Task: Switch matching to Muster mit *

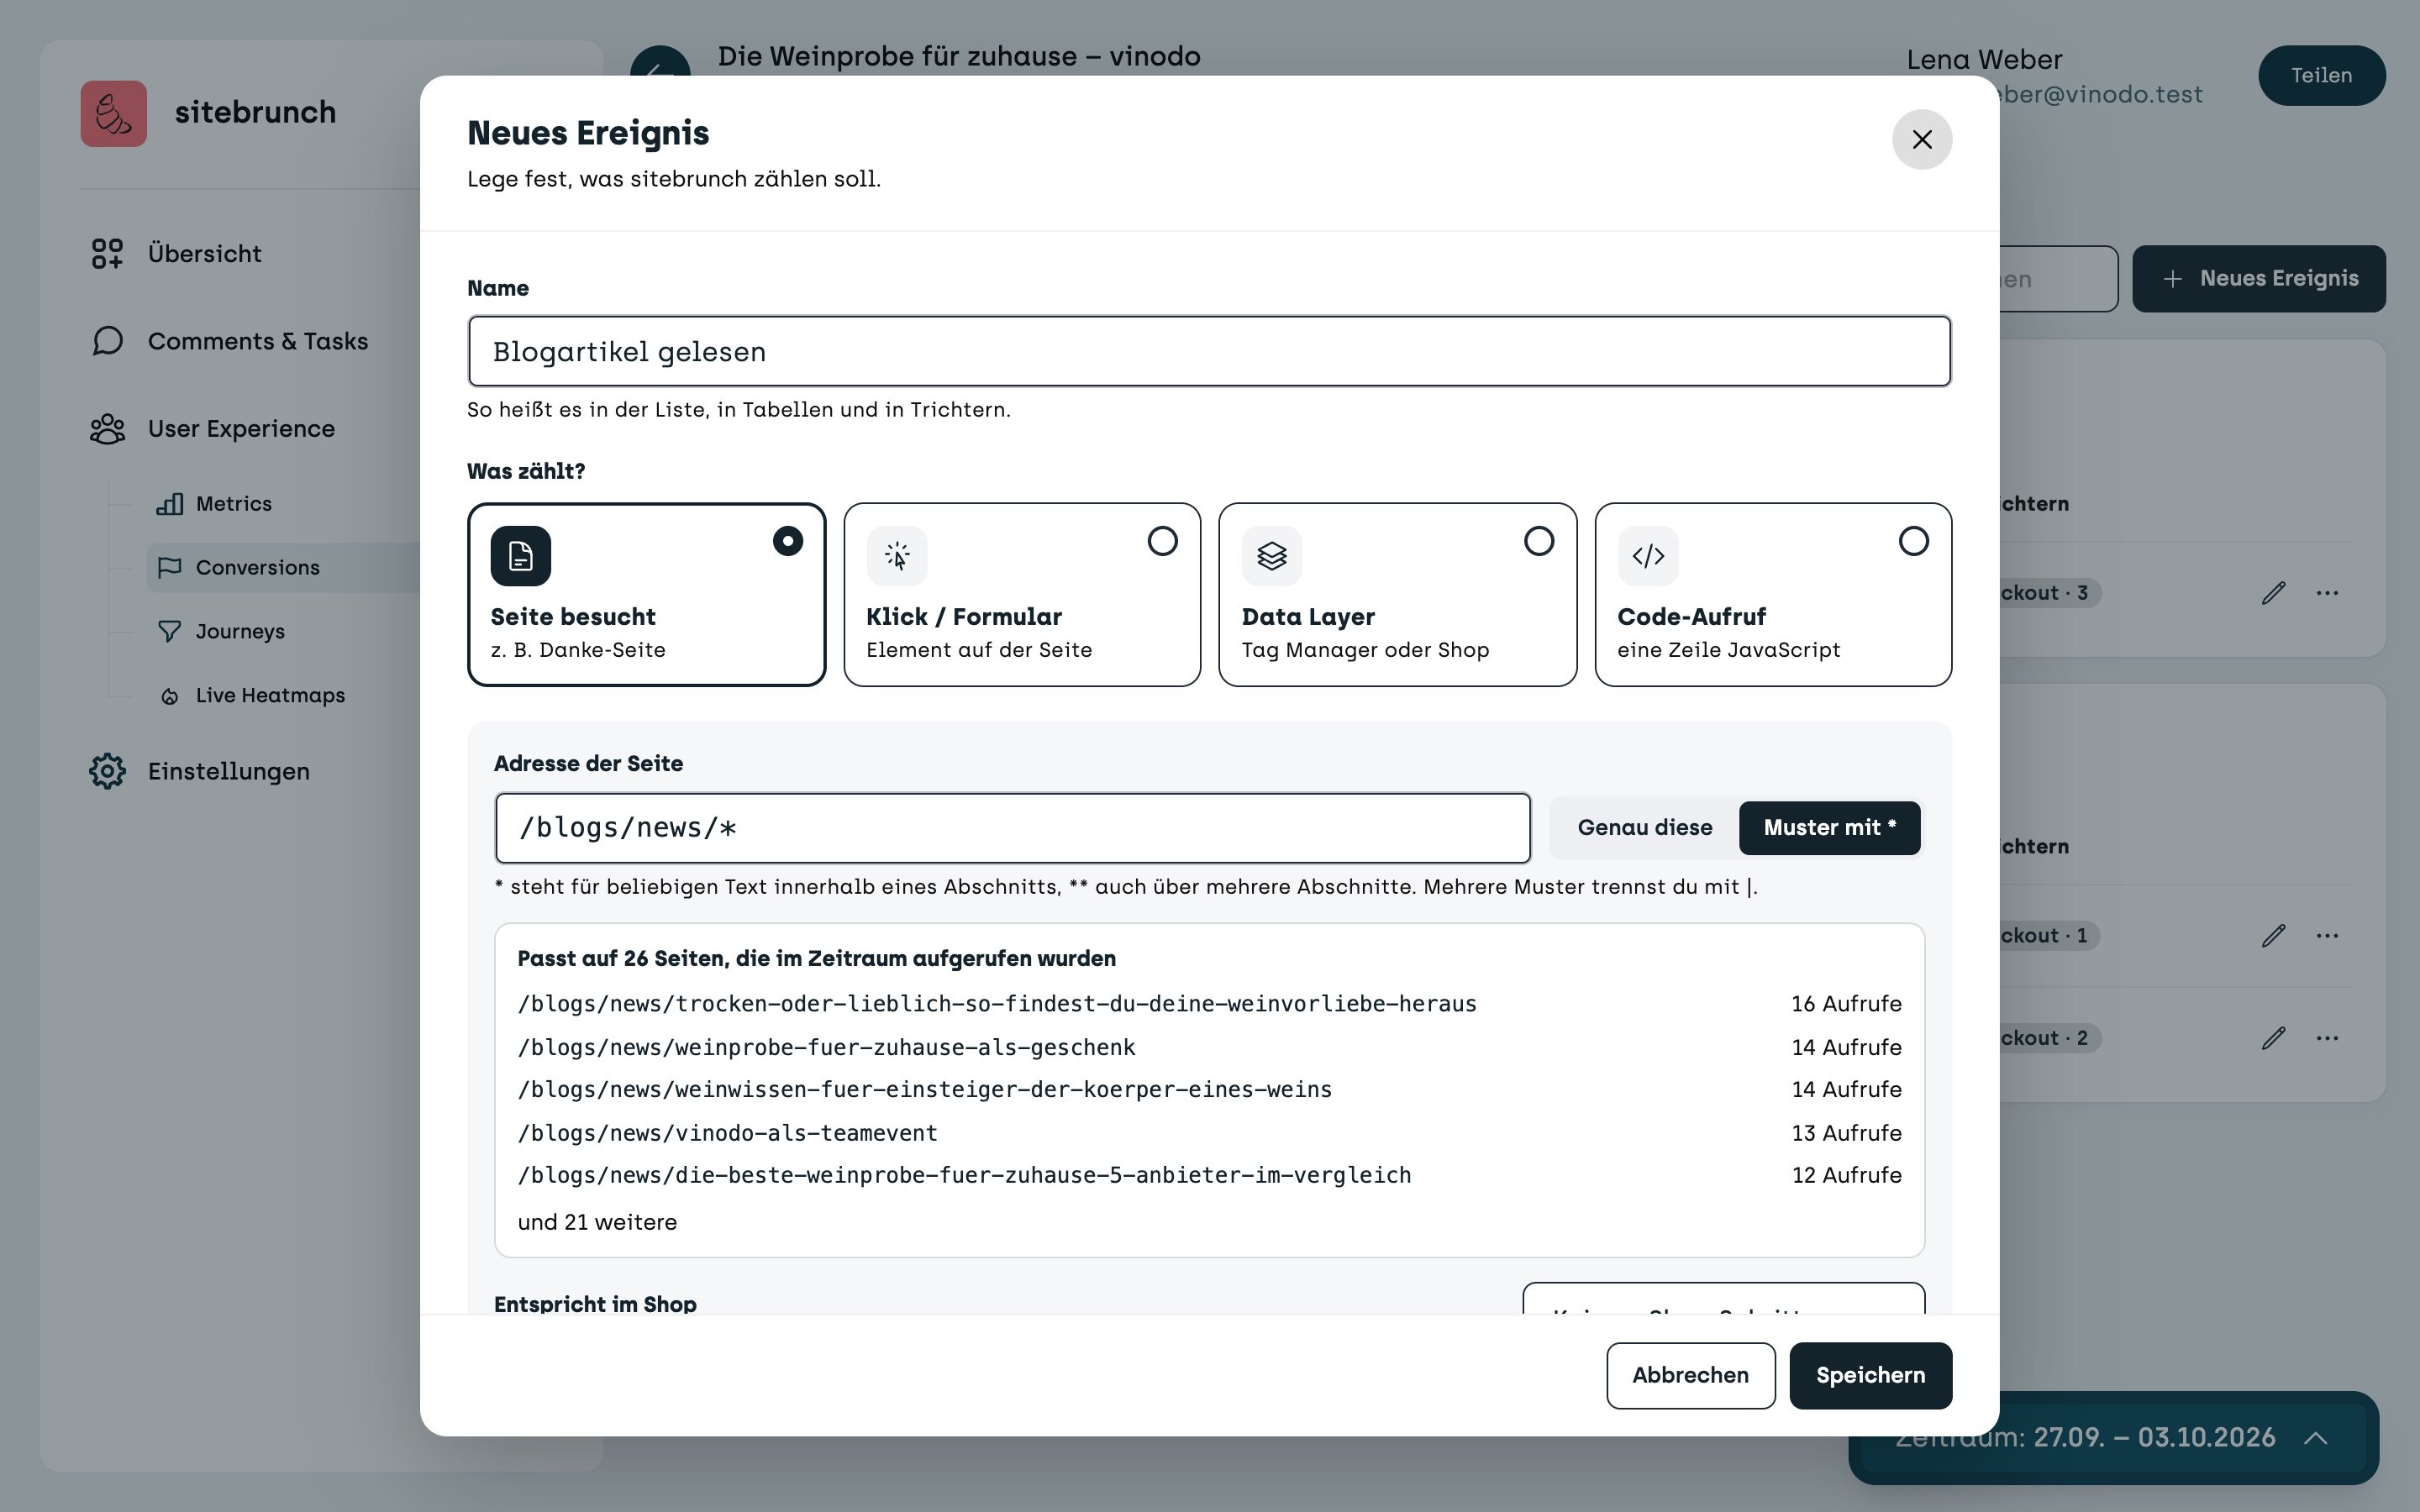Action: click(x=1829, y=828)
